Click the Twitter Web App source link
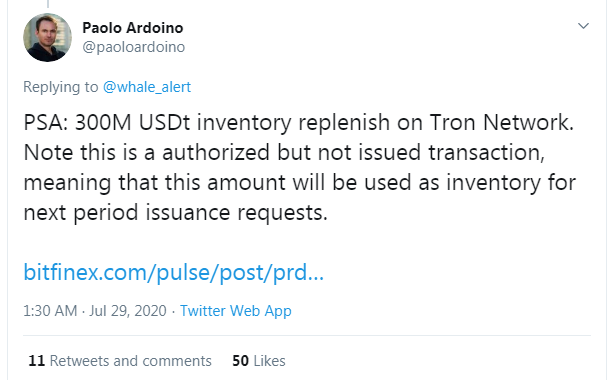The width and height of the screenshot is (609, 380). (236, 311)
